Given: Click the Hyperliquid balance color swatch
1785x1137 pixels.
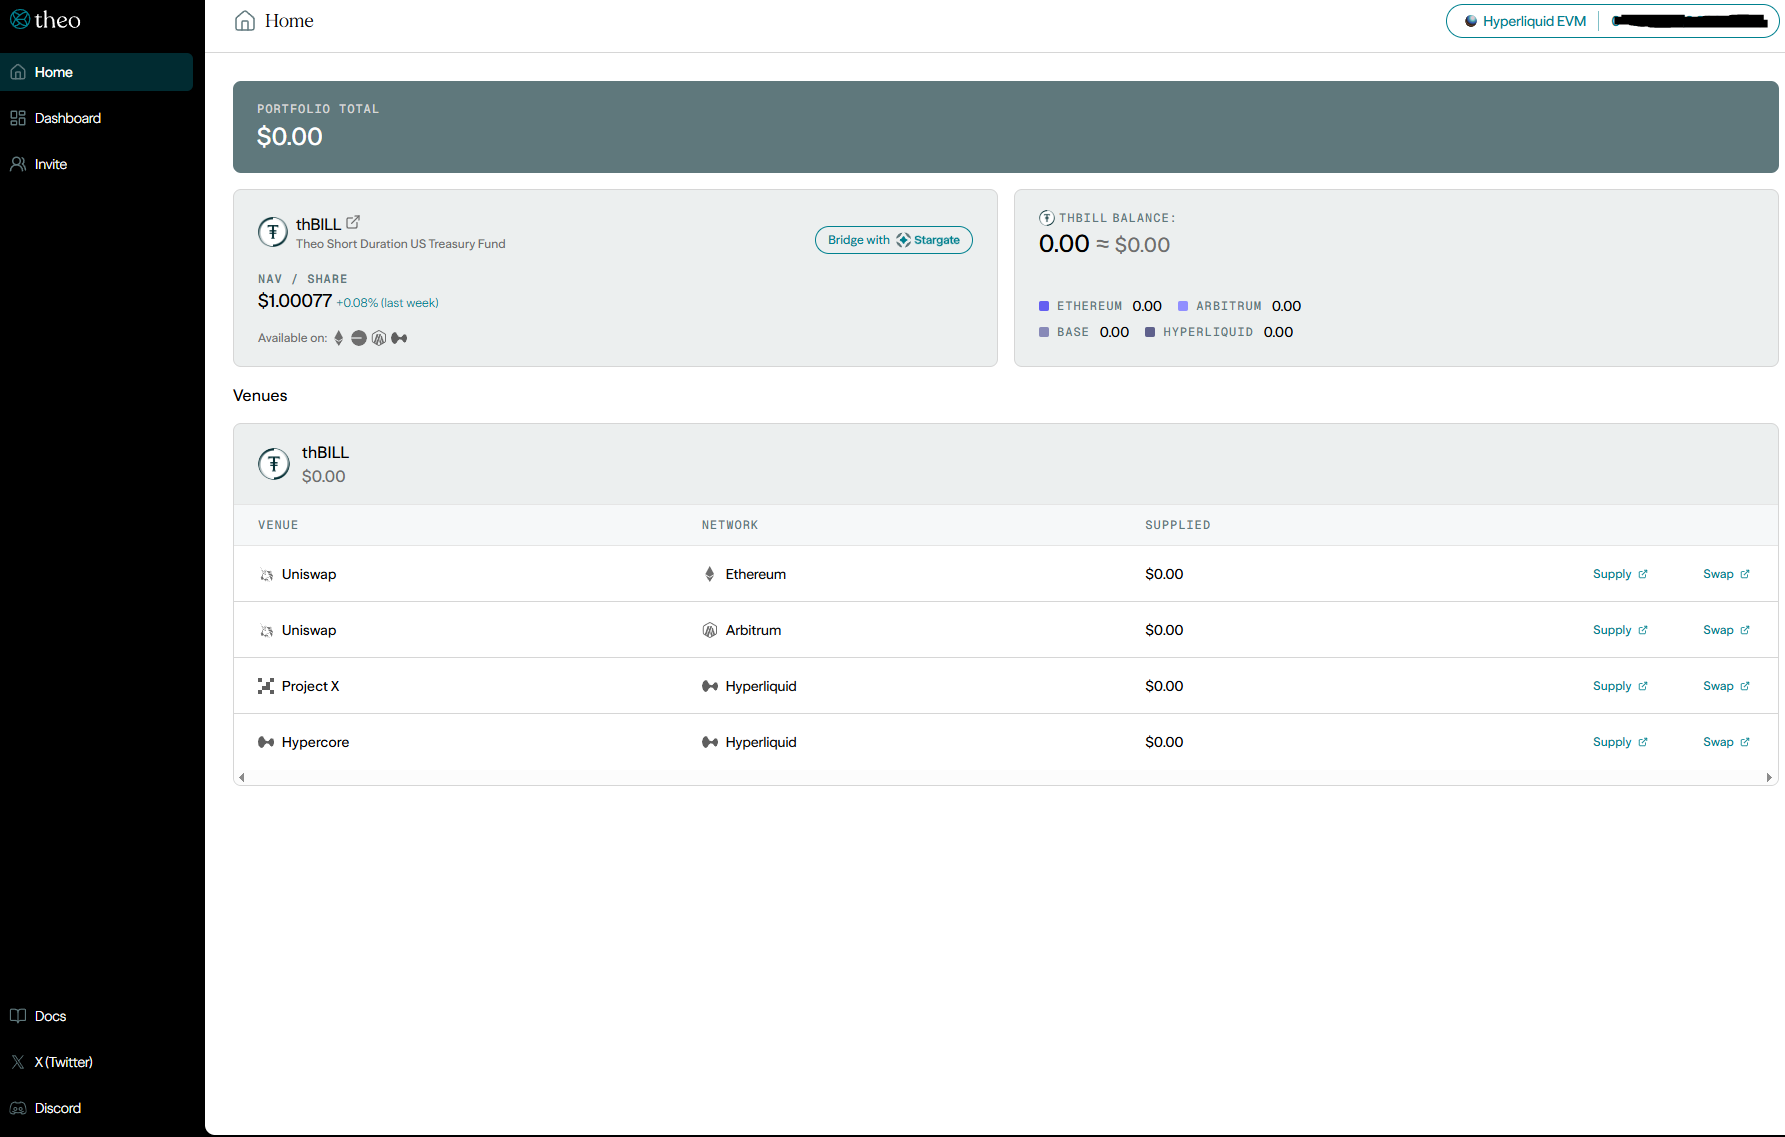Looking at the screenshot, I should 1150,332.
